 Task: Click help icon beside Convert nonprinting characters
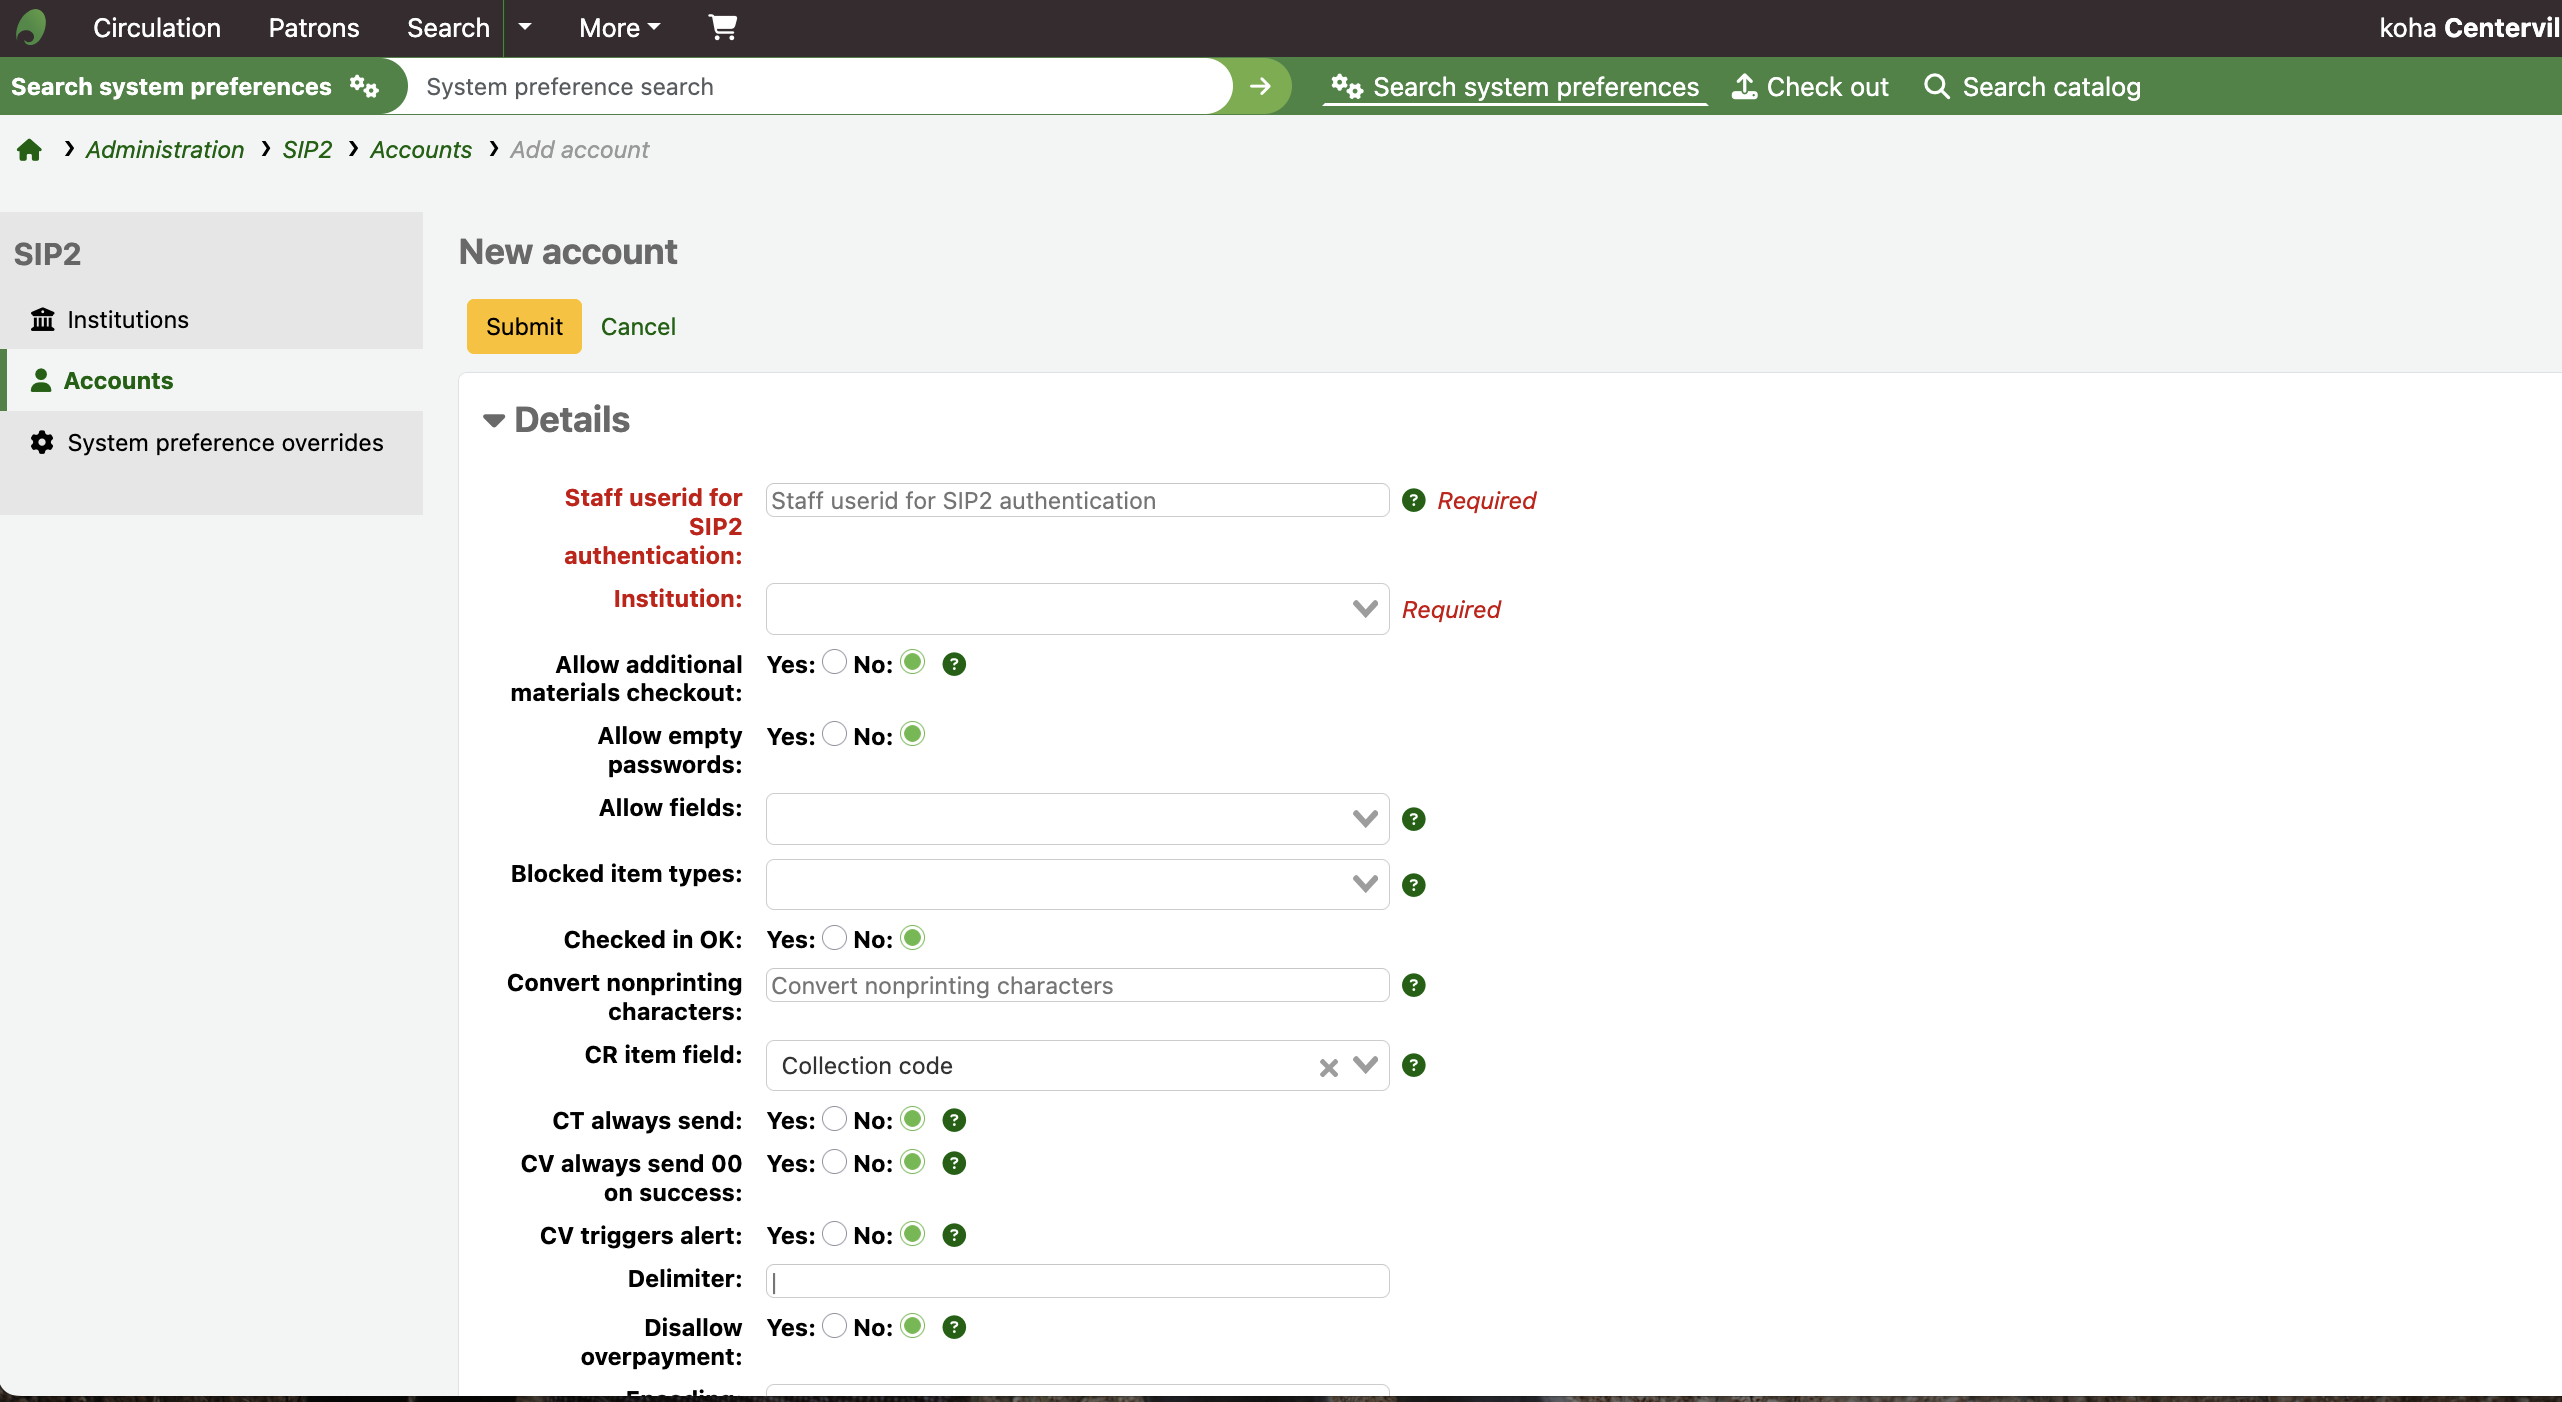tap(1413, 985)
